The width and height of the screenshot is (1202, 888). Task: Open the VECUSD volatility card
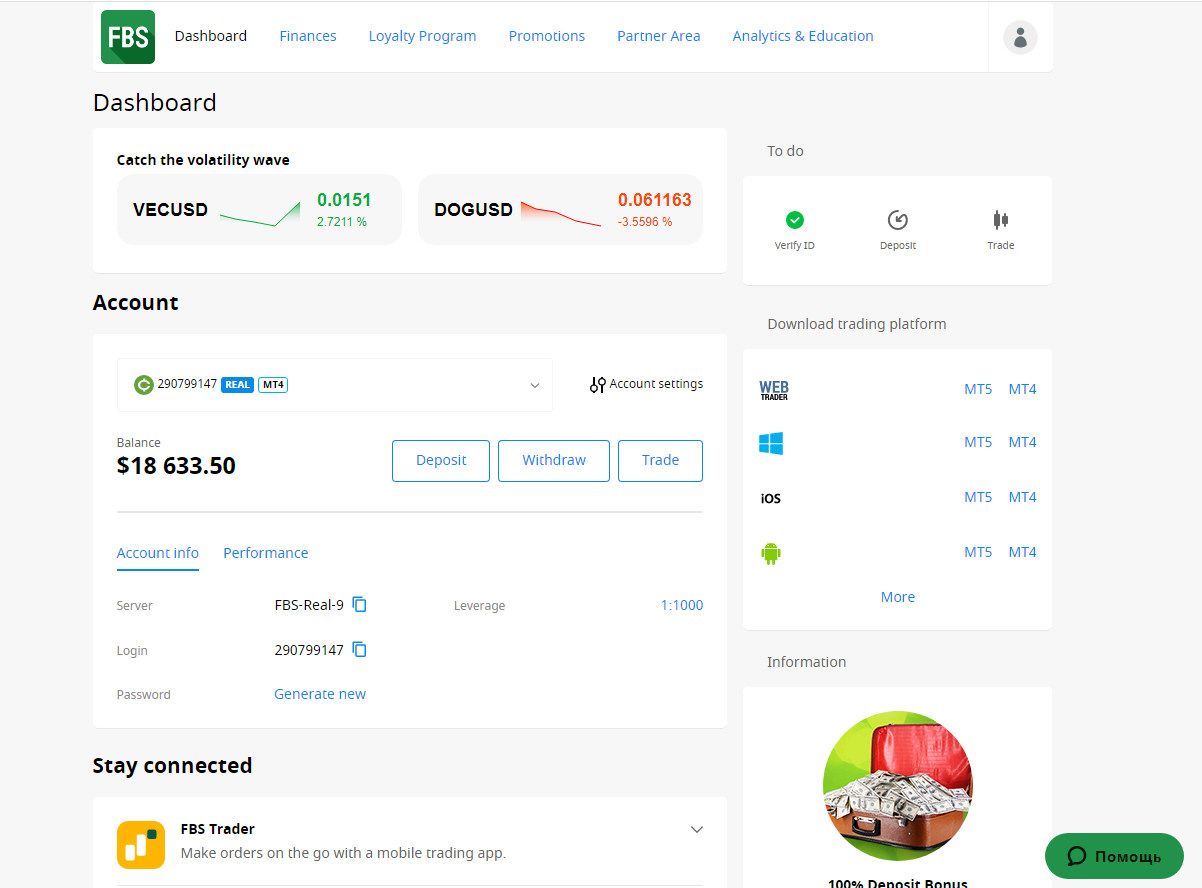tap(259, 210)
